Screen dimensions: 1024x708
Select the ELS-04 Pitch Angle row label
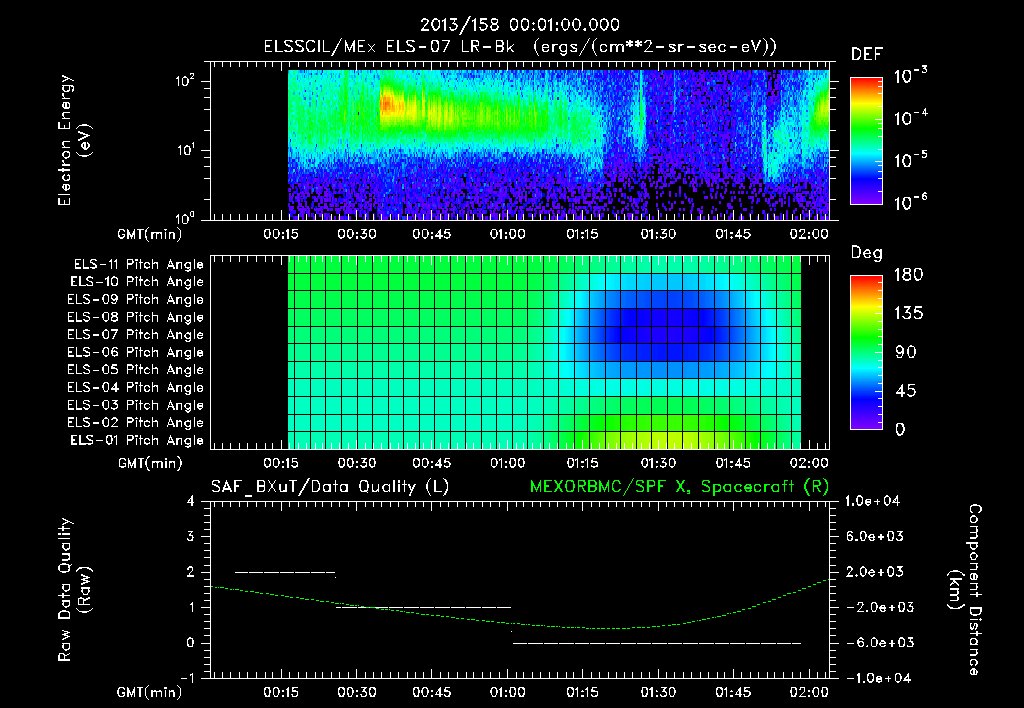coord(136,387)
